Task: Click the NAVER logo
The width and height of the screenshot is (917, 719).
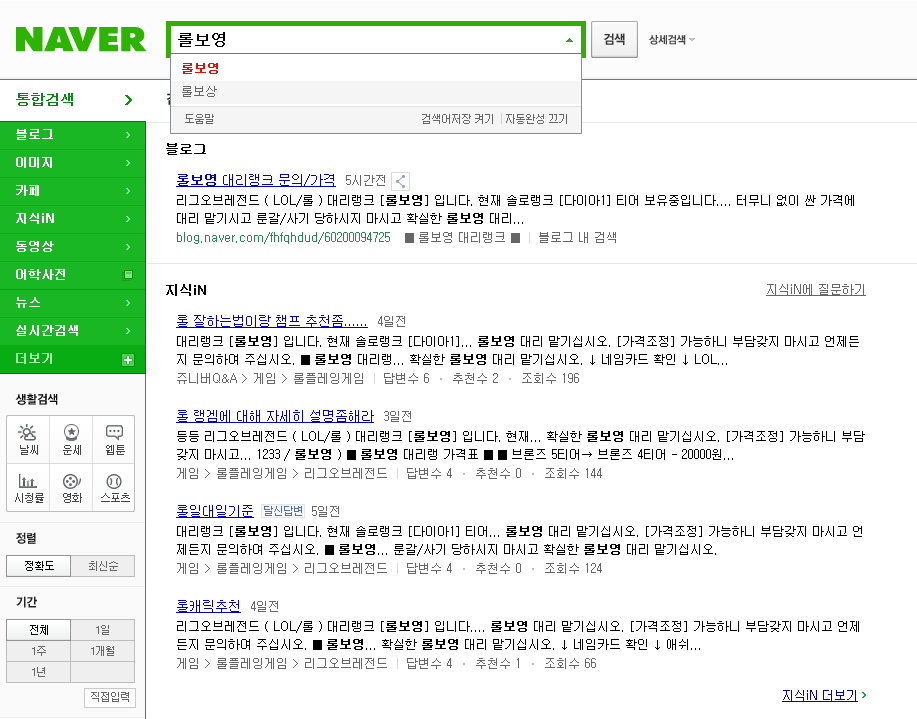Action: coord(80,39)
